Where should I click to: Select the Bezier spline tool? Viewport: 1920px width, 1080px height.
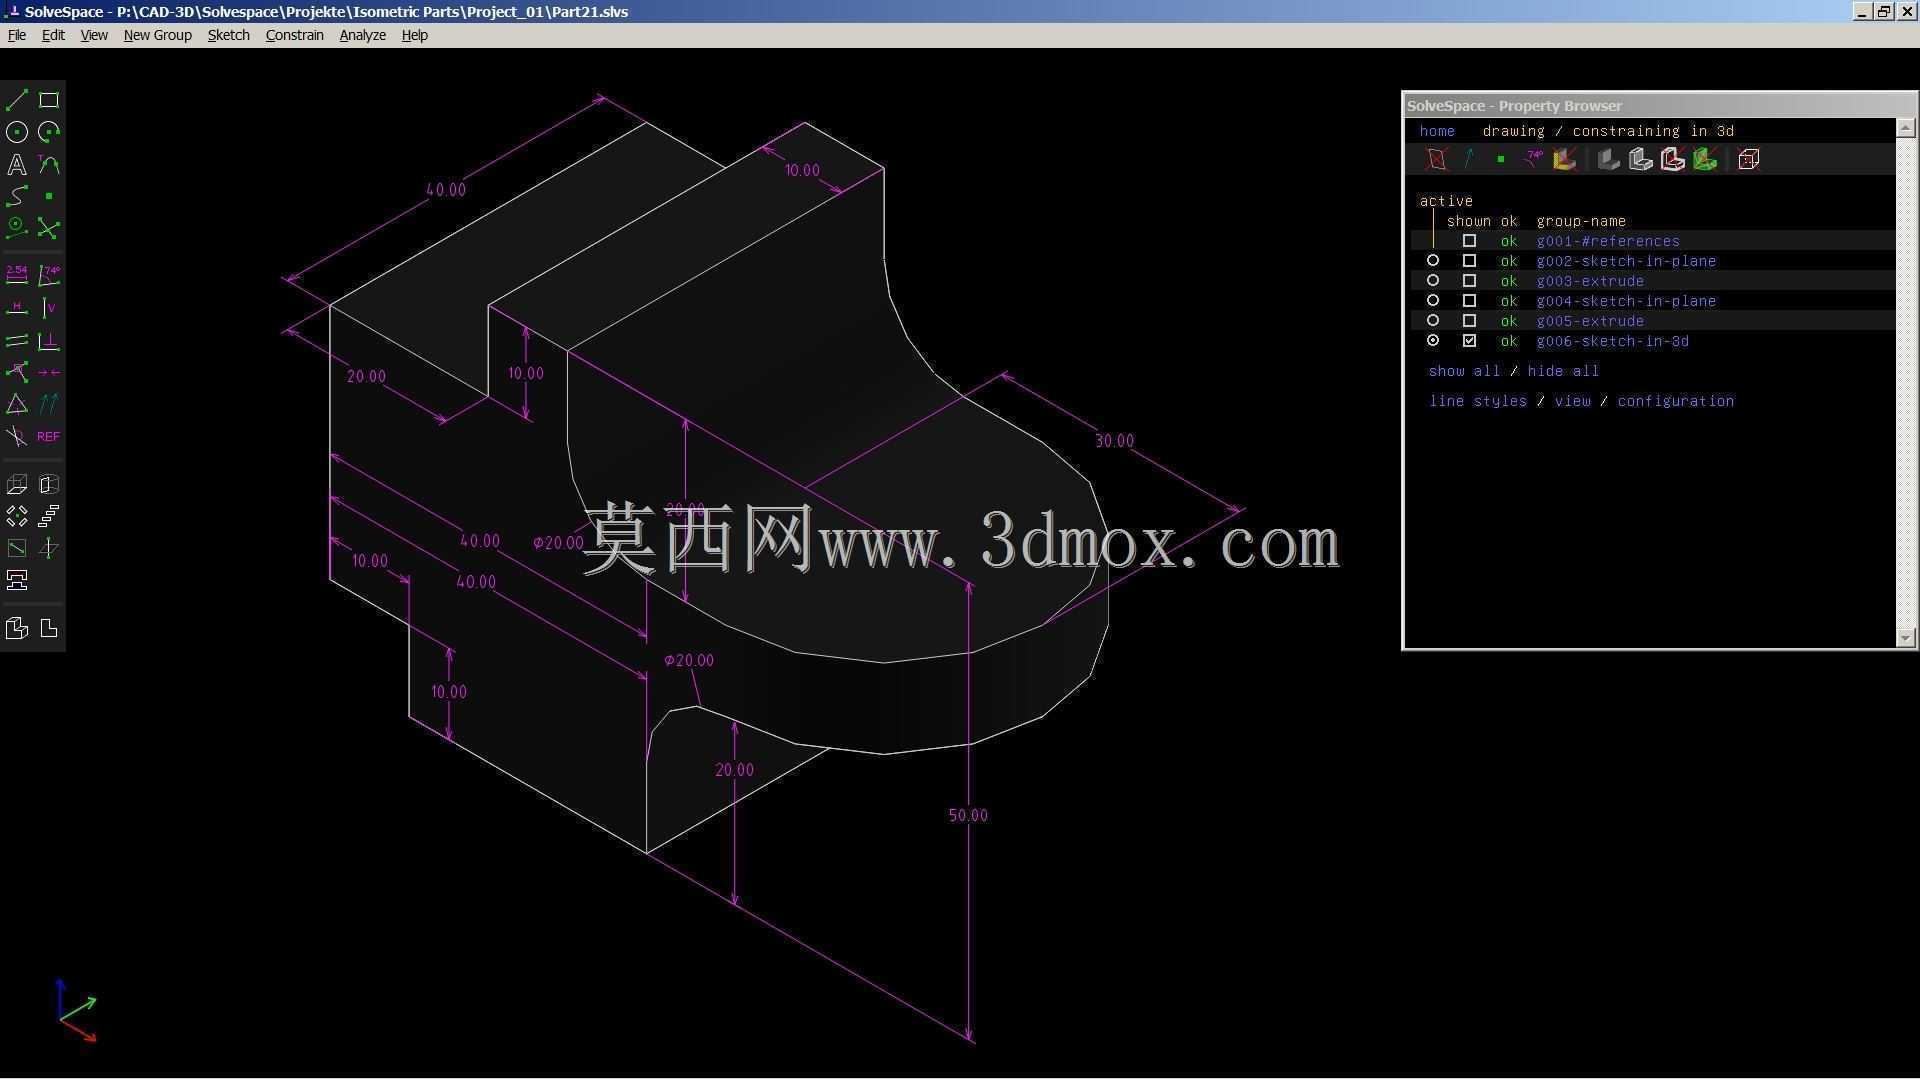coord(17,196)
